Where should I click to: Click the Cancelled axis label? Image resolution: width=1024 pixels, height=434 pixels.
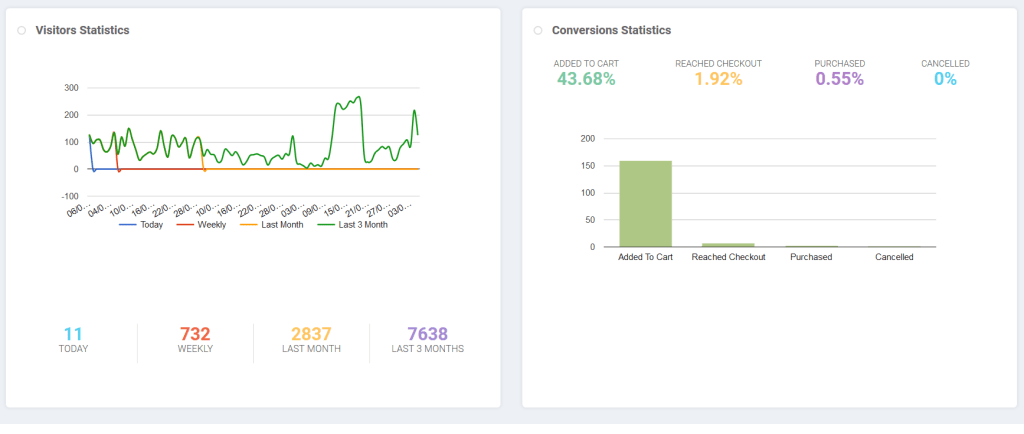click(x=894, y=257)
